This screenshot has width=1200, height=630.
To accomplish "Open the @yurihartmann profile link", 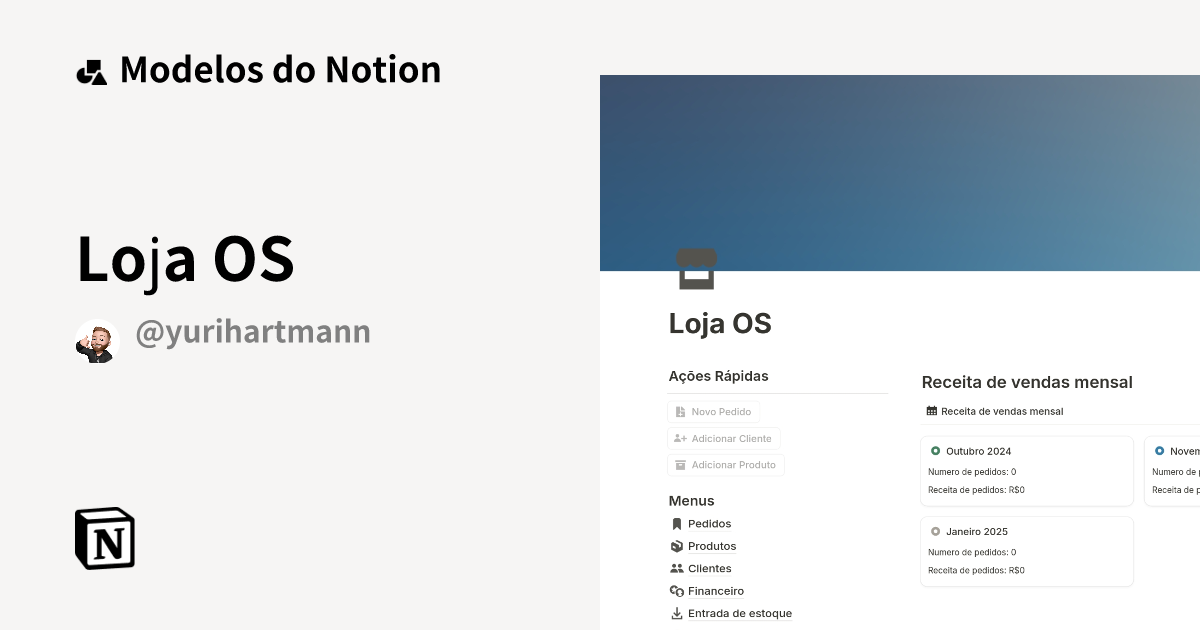I will click(x=252, y=330).
